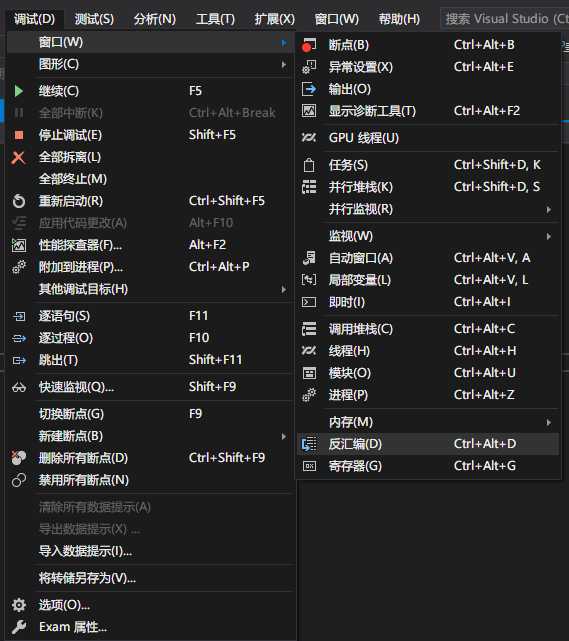Click the Output (输出) arrow icon

(x=309, y=89)
